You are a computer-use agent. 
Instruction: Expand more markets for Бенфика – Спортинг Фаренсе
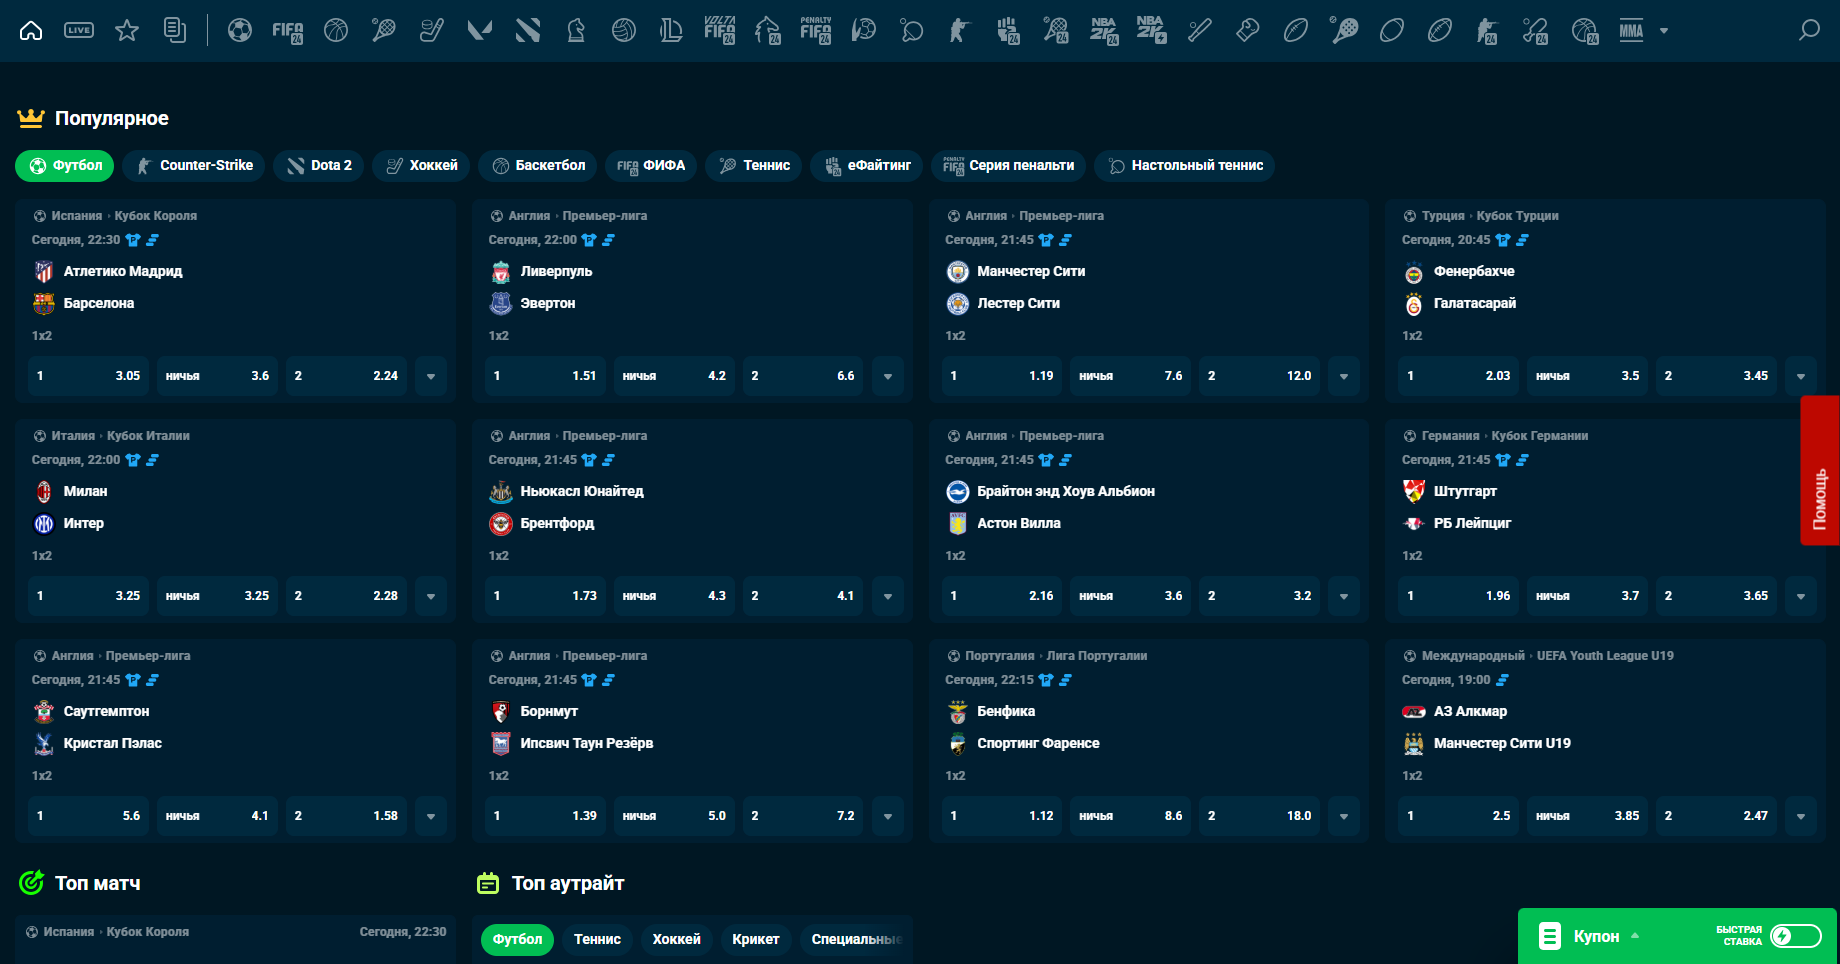pyautogui.click(x=1344, y=816)
